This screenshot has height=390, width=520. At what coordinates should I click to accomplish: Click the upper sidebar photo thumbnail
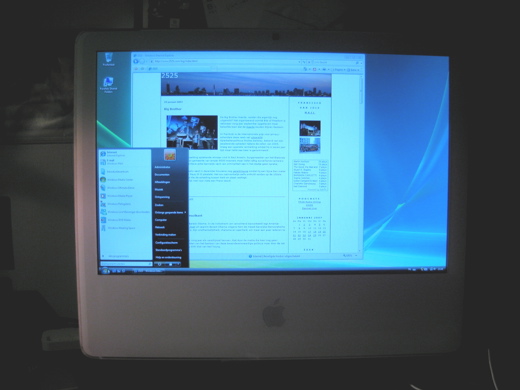coord(310,129)
